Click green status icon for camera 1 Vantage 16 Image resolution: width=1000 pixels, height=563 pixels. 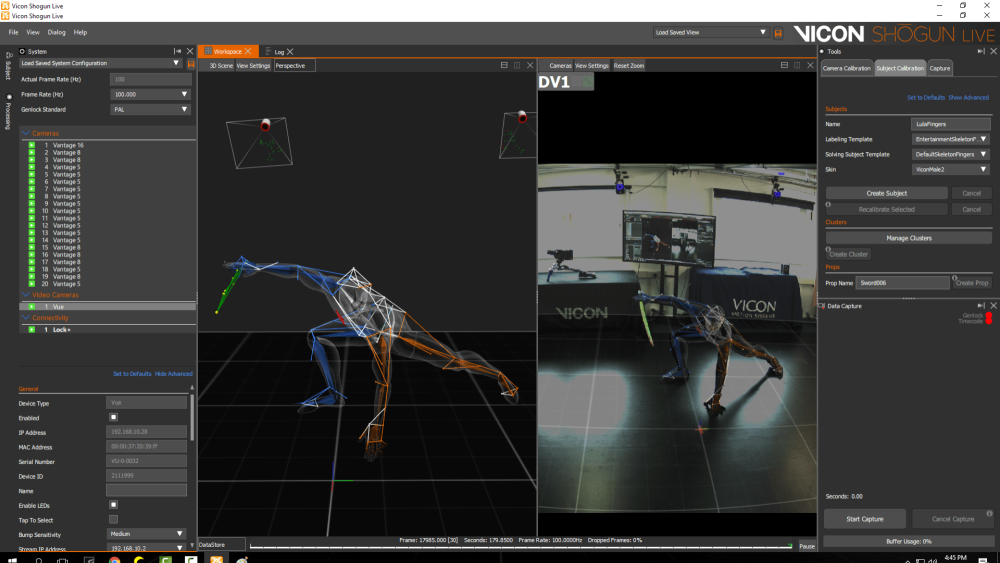(x=31, y=145)
